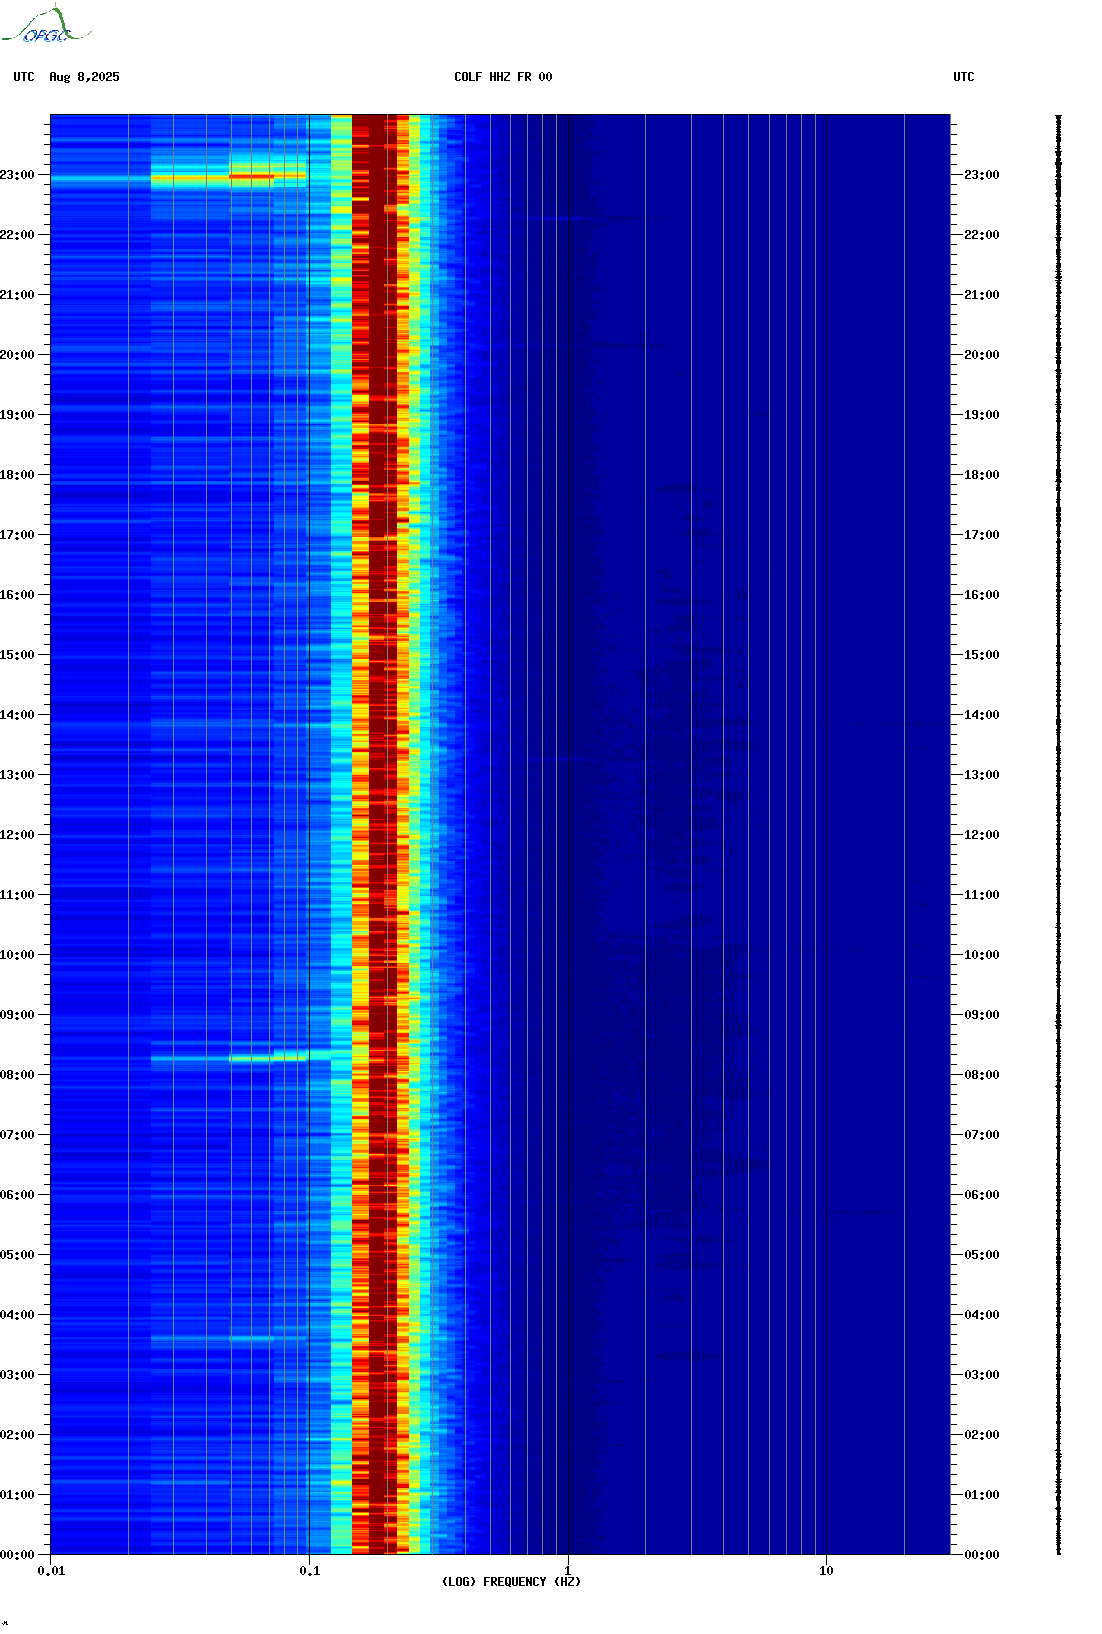Click the right axis '10:00' time label
1102x1634 pixels.
982,955
